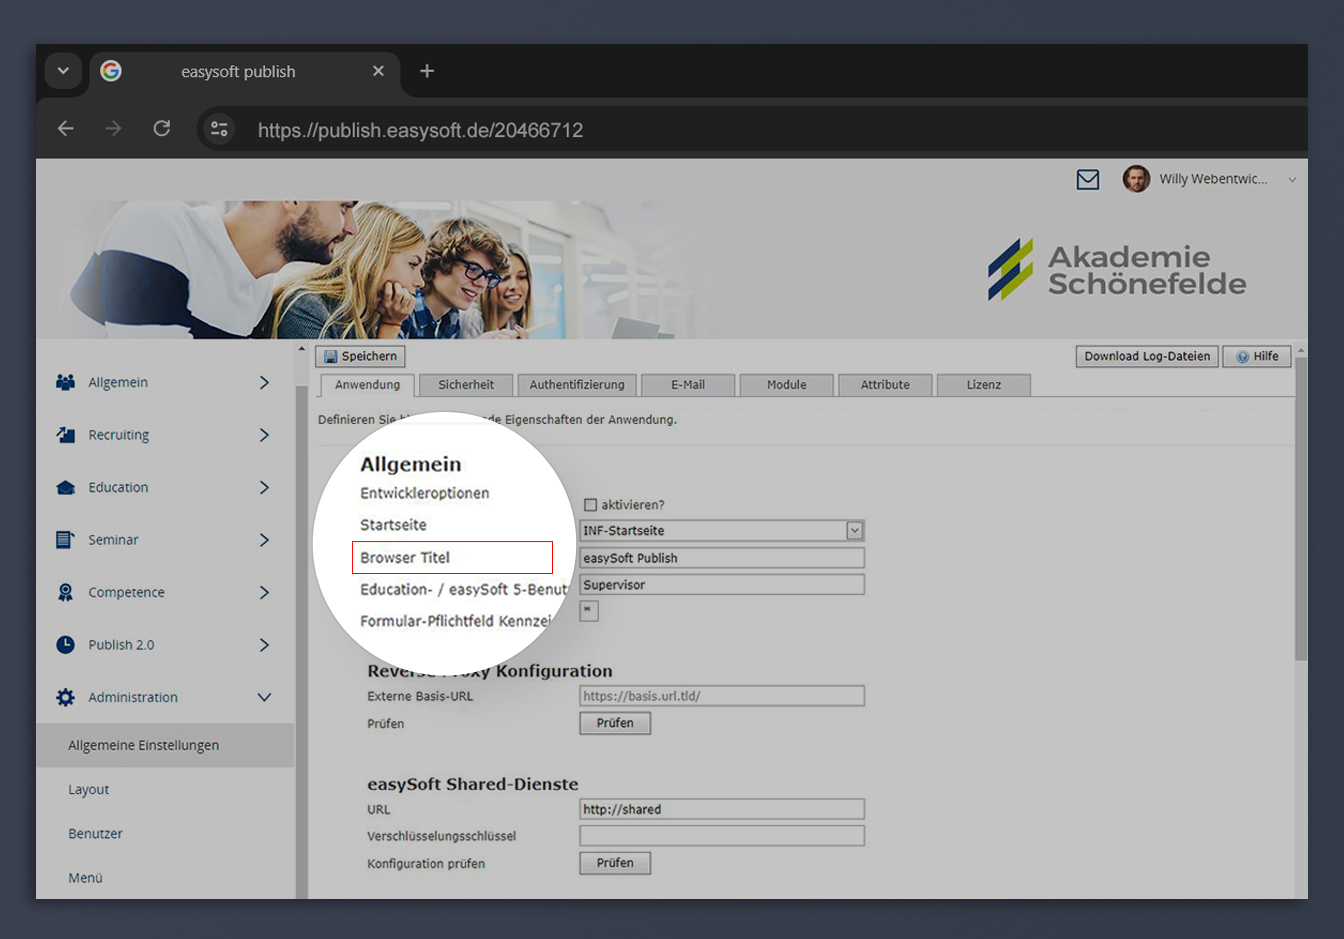The width and height of the screenshot is (1344, 939).
Task: Click the Willy Webentwic... user avatar
Action: 1136,179
